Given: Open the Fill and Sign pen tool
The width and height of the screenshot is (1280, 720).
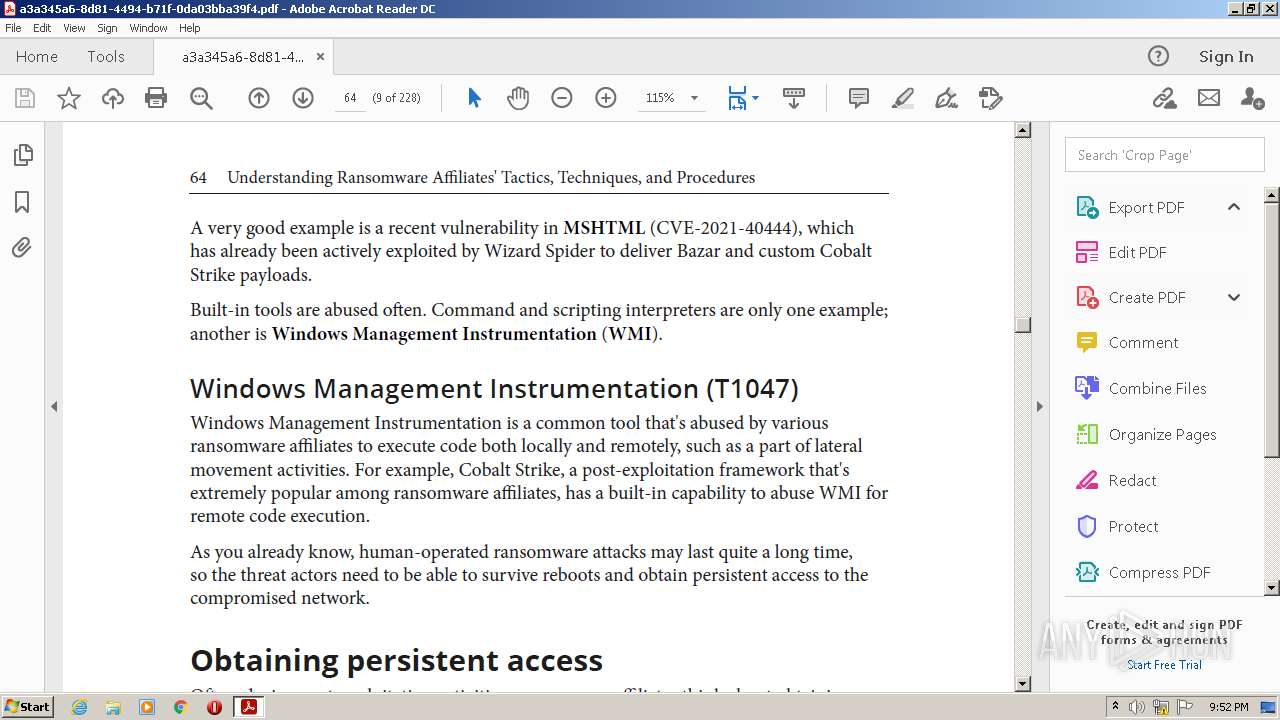Looking at the screenshot, I should [x=946, y=98].
